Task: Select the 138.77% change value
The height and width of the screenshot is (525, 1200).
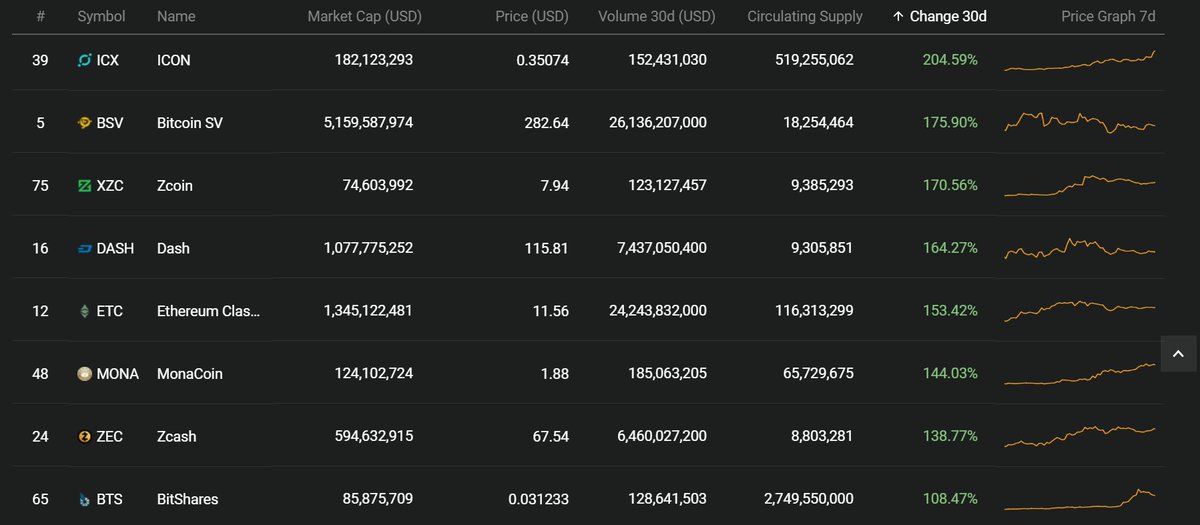Action: 950,436
